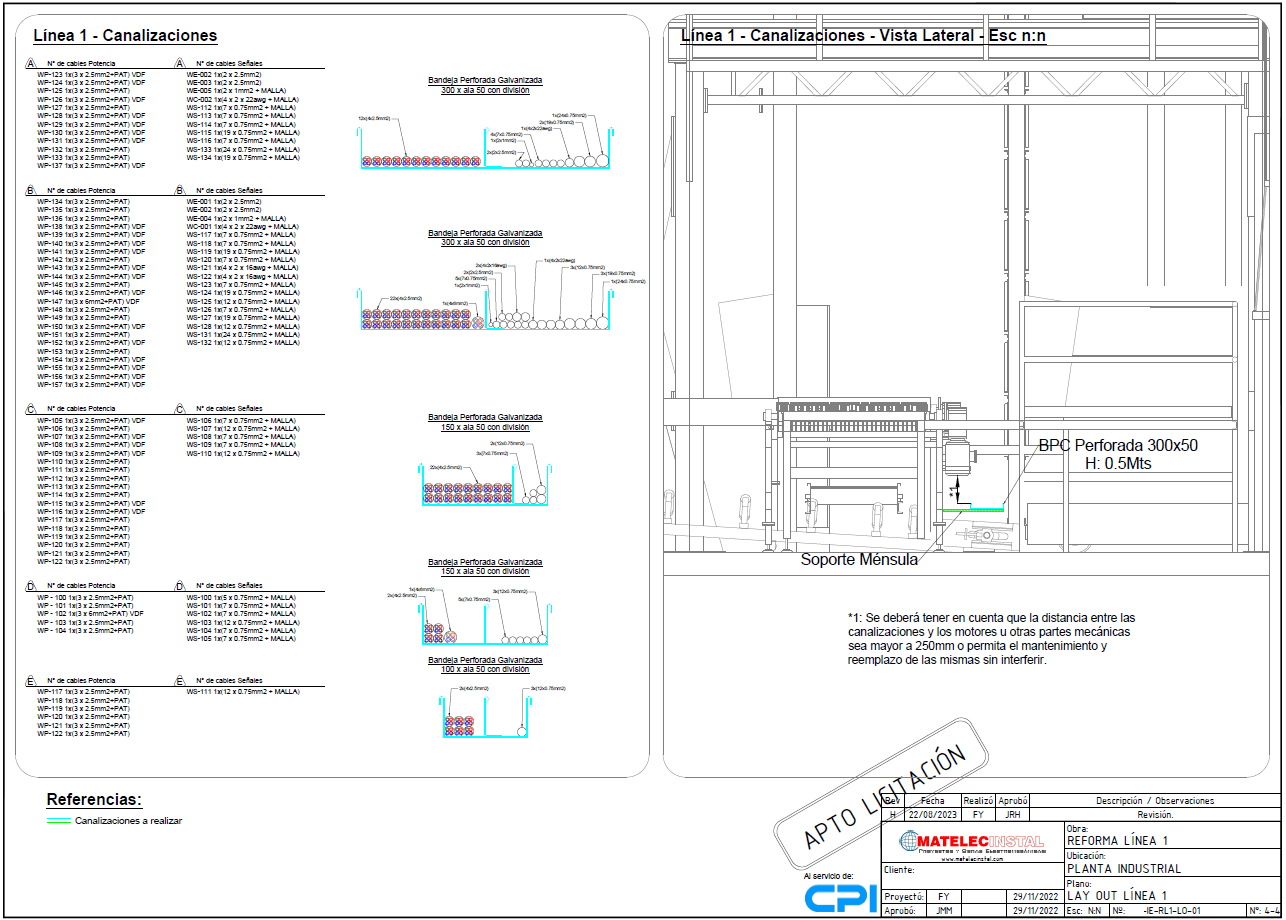Click the 'Soporte Ménsula' label
1286x920 pixels.
coord(859,560)
